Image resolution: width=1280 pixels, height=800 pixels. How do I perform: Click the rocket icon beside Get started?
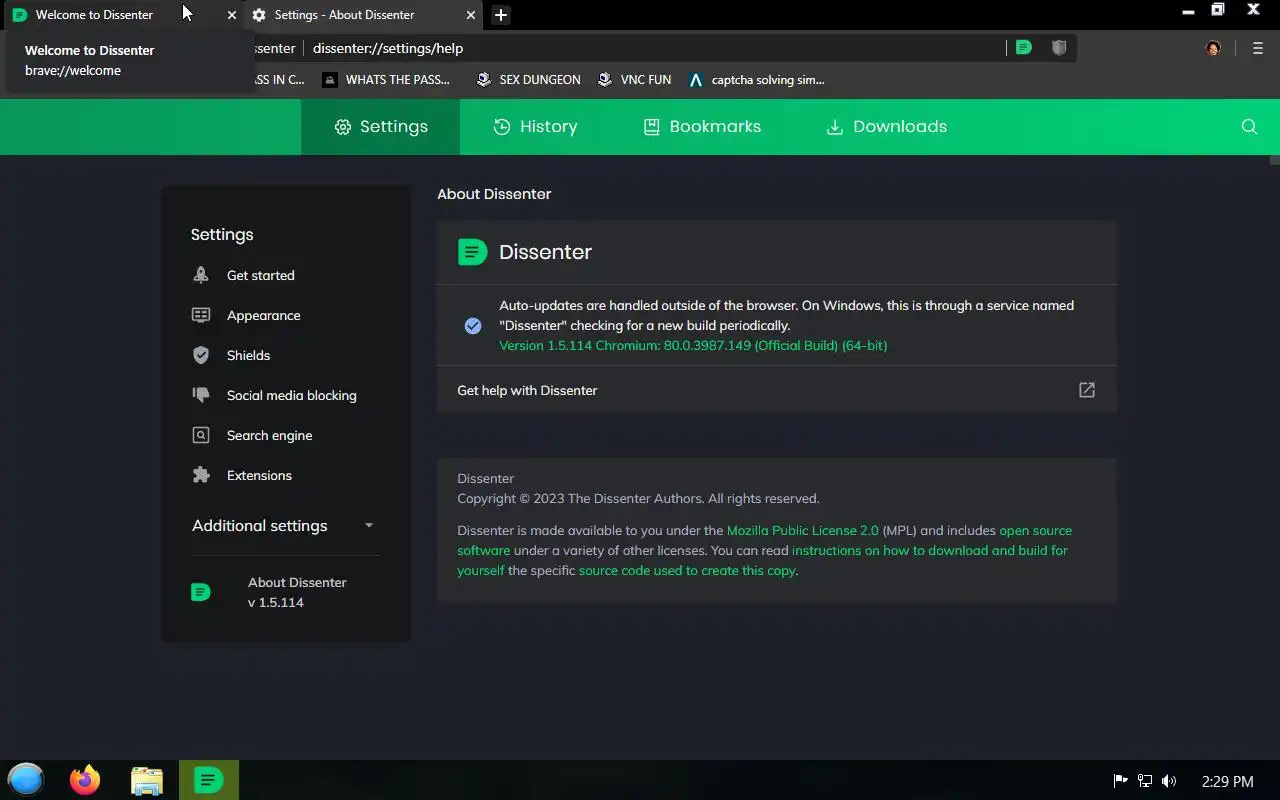coord(201,275)
